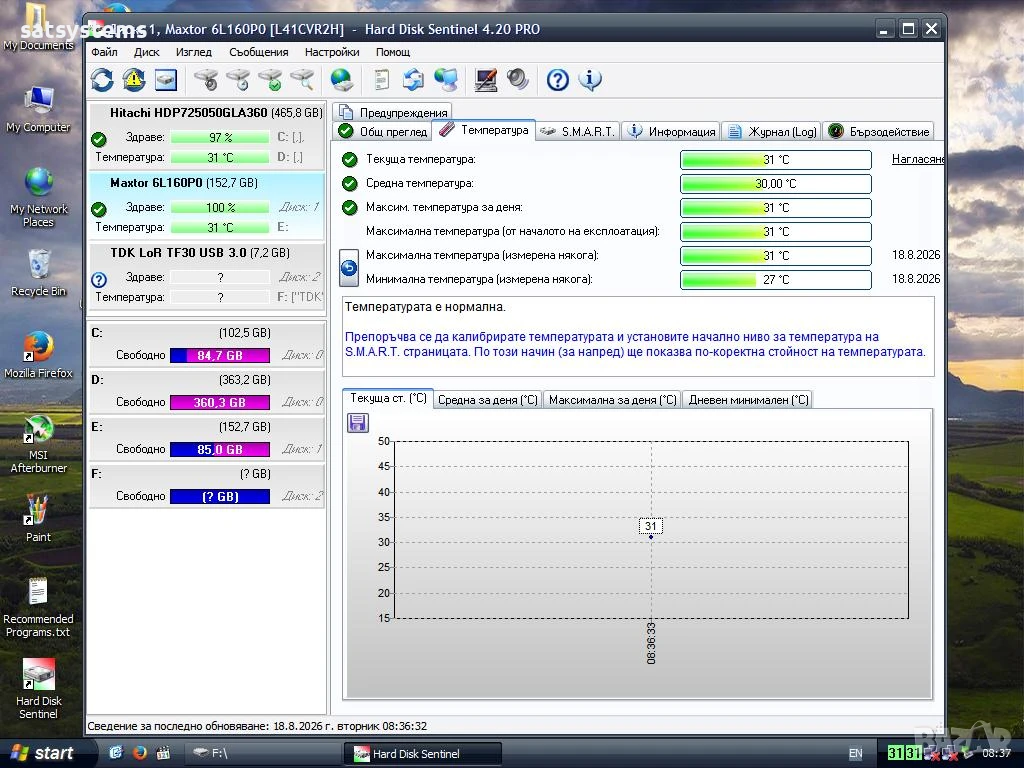Click the refresh icon with warning triangle
The height and width of the screenshot is (768, 1024).
tap(134, 80)
